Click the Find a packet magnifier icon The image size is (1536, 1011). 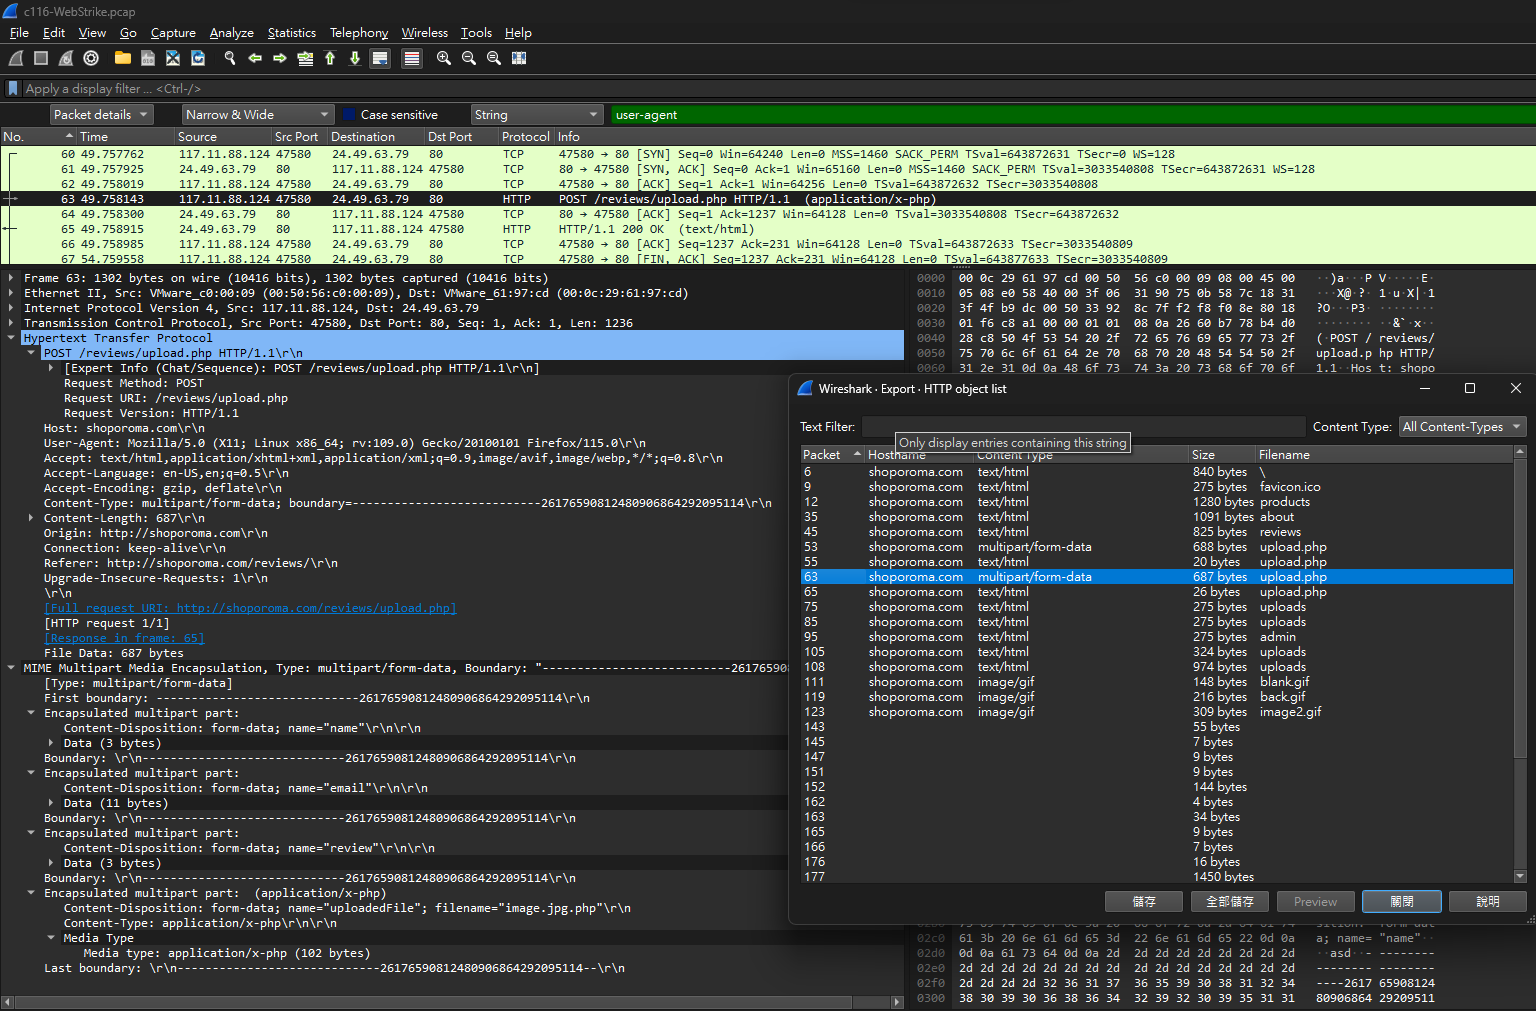[230, 58]
